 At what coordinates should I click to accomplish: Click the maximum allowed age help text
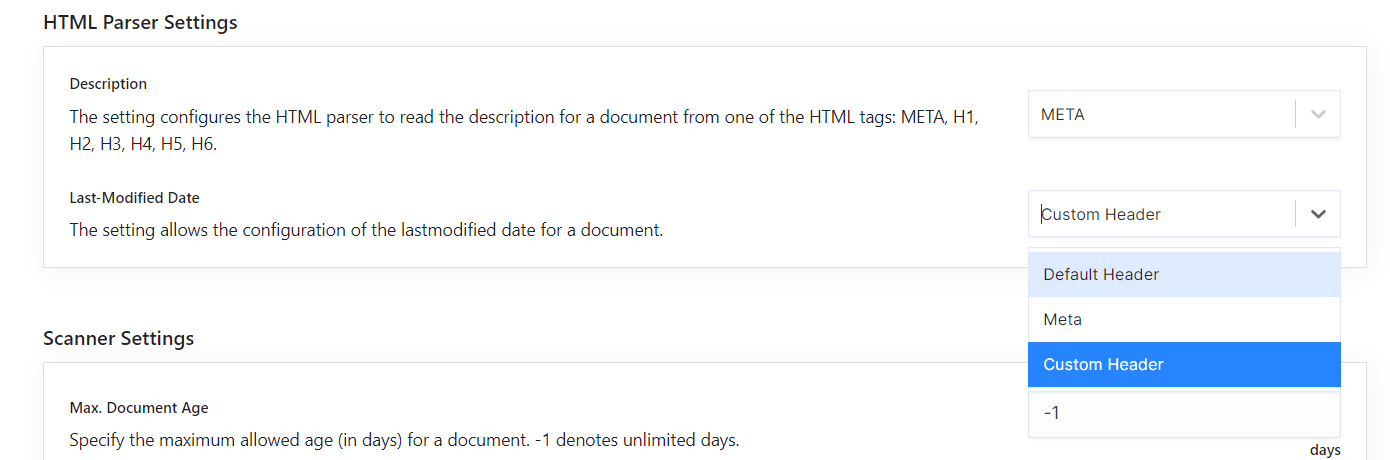[404, 440]
